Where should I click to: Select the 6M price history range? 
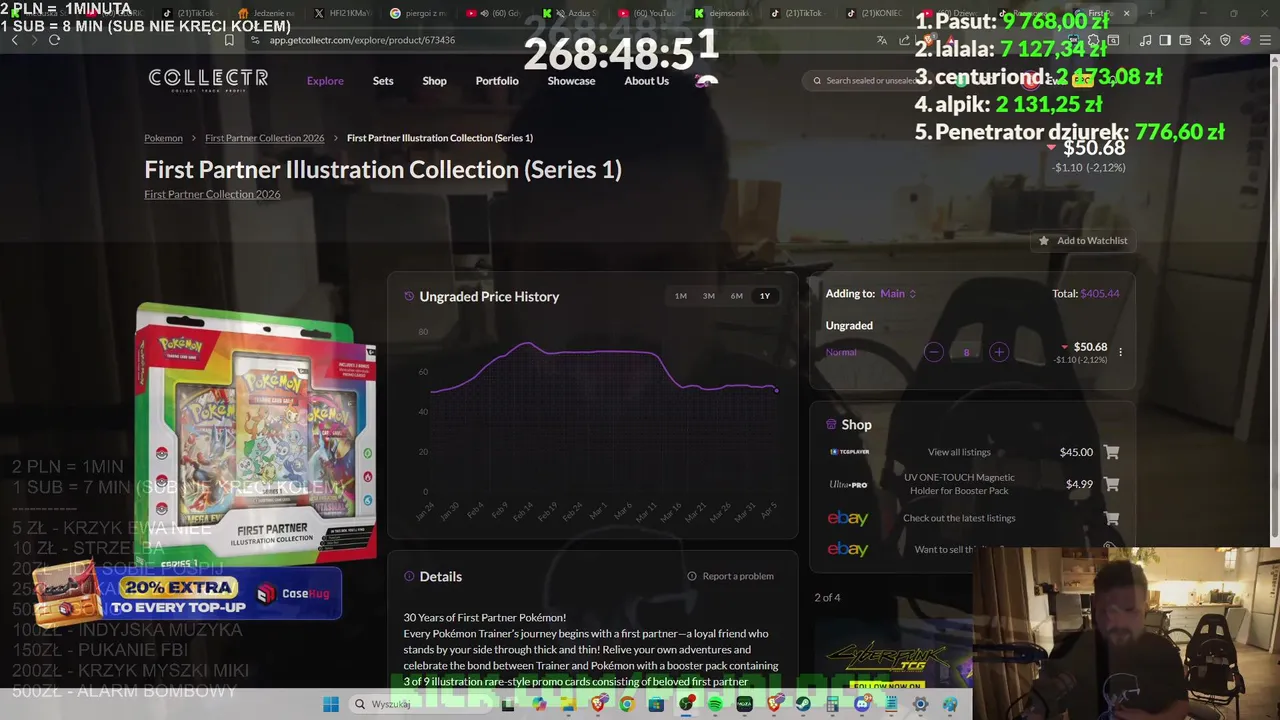[x=736, y=296]
